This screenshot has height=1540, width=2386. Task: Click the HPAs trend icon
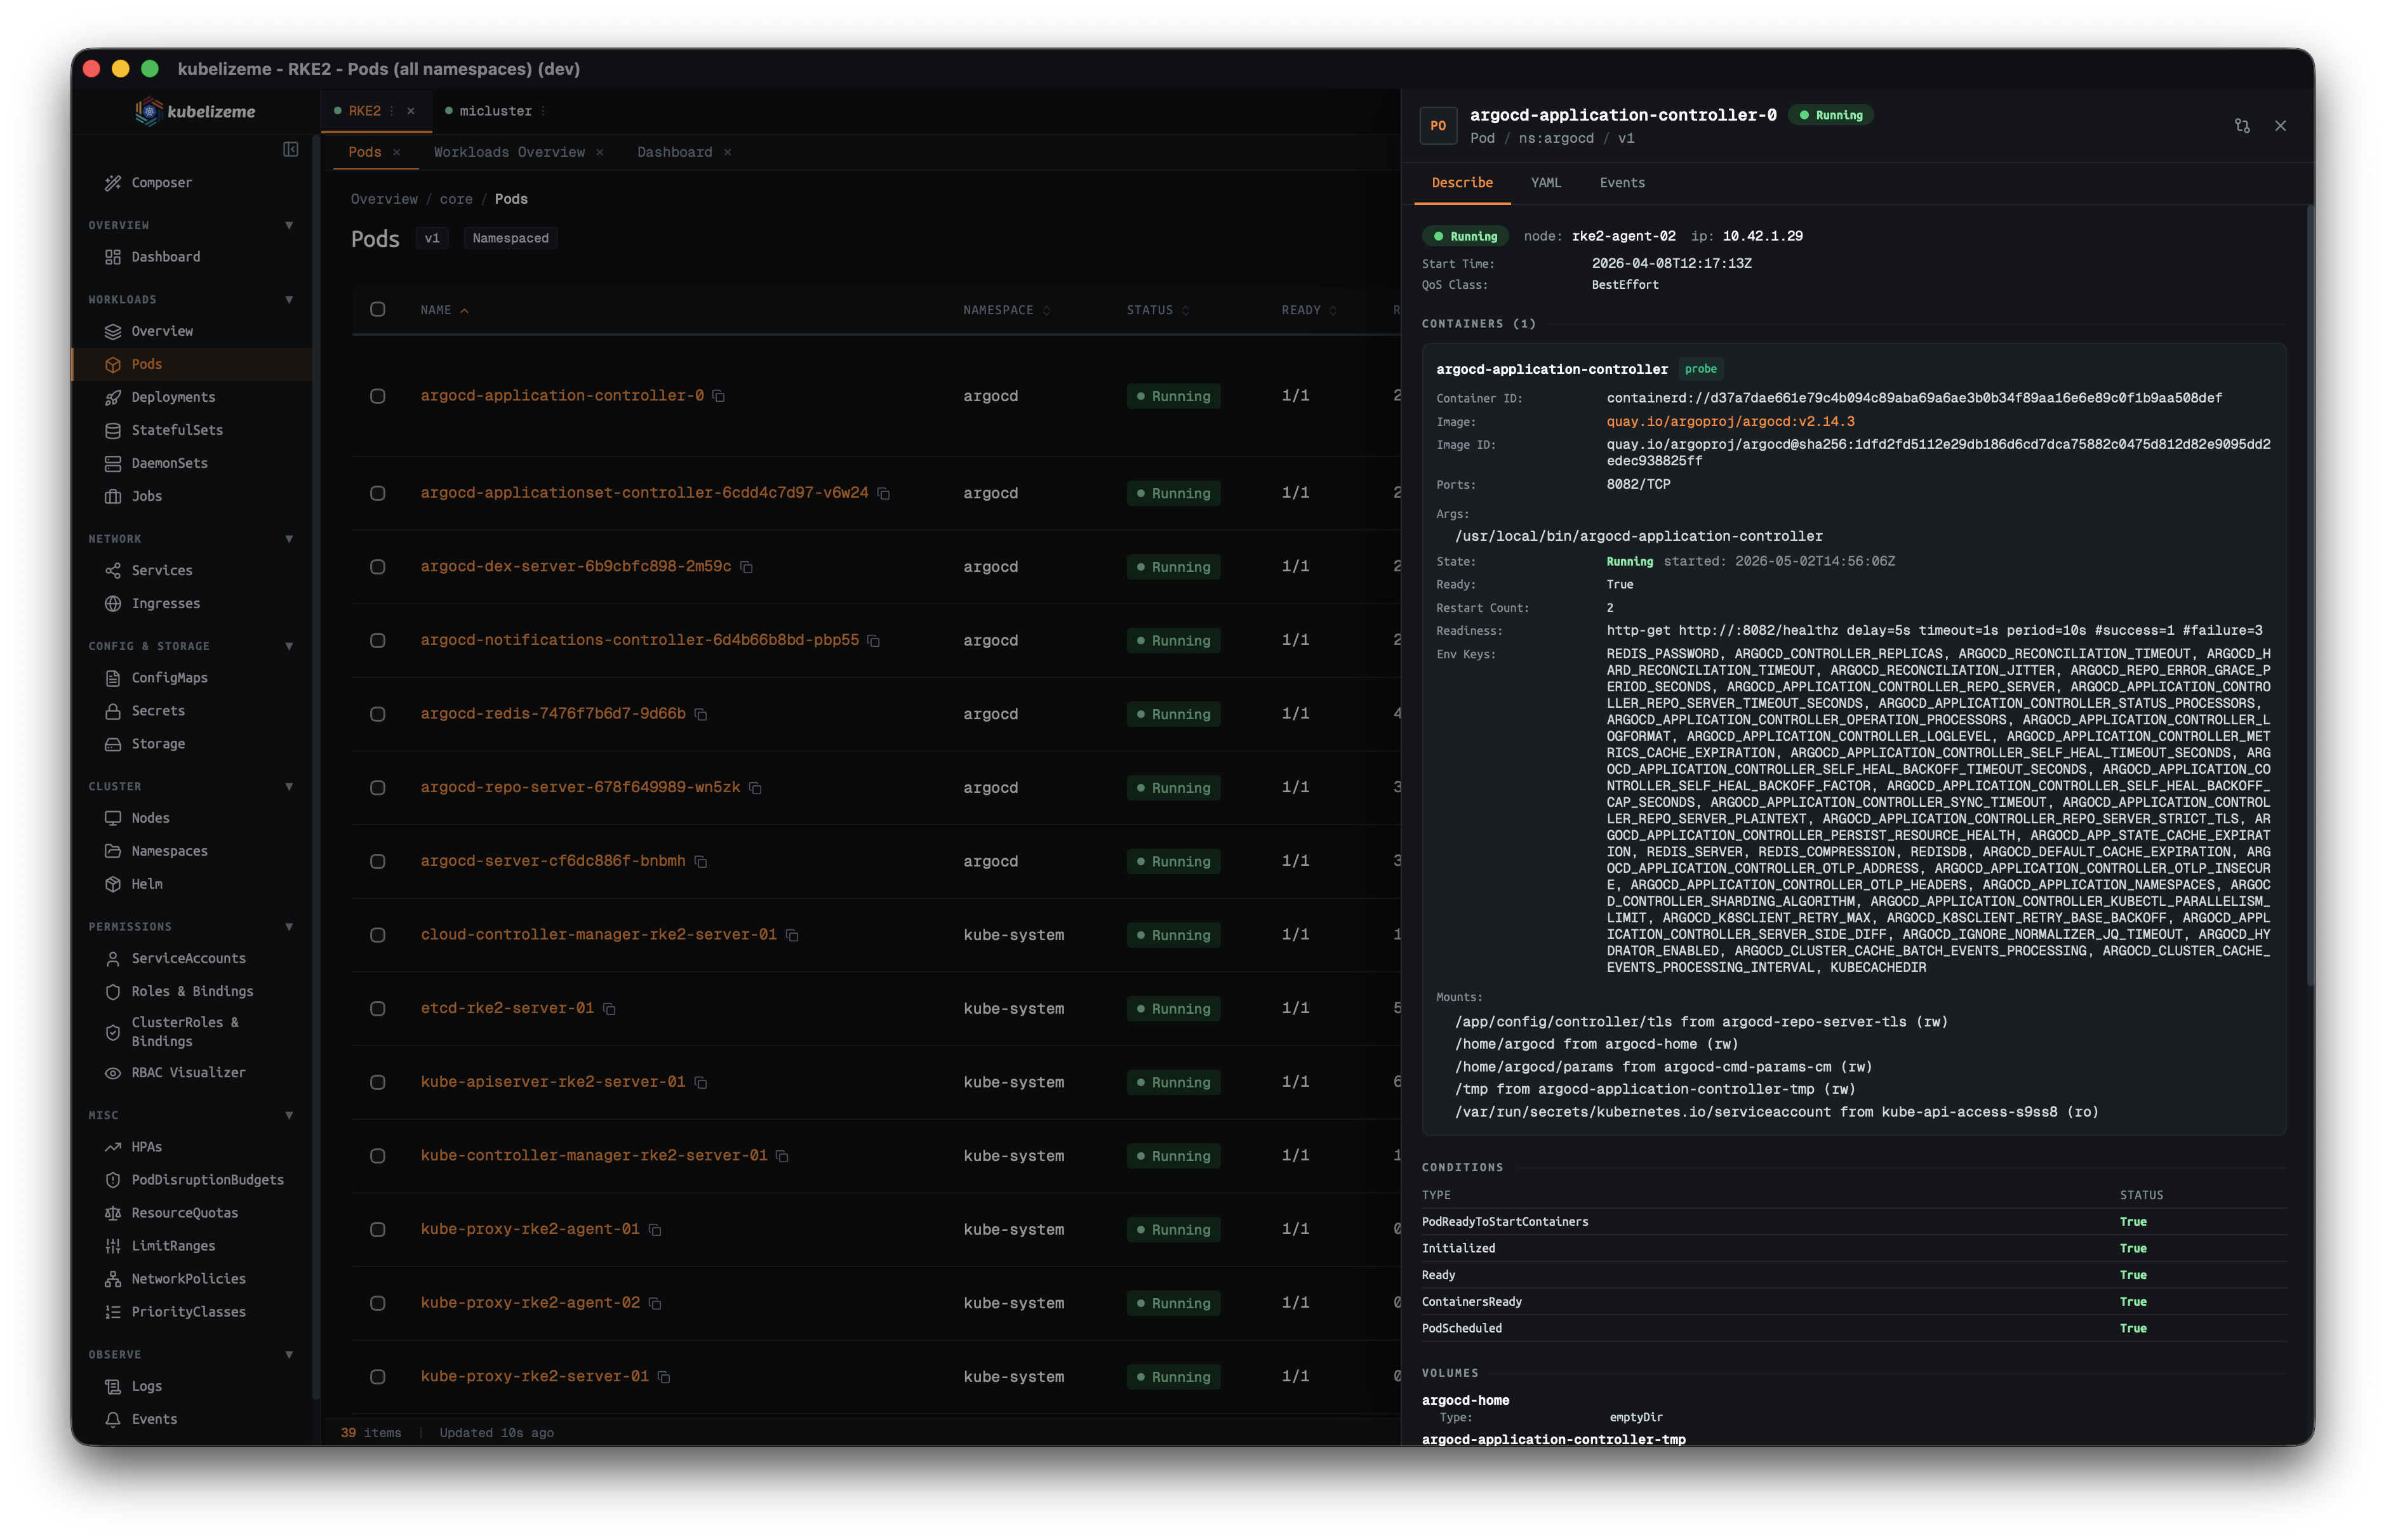[113, 1147]
